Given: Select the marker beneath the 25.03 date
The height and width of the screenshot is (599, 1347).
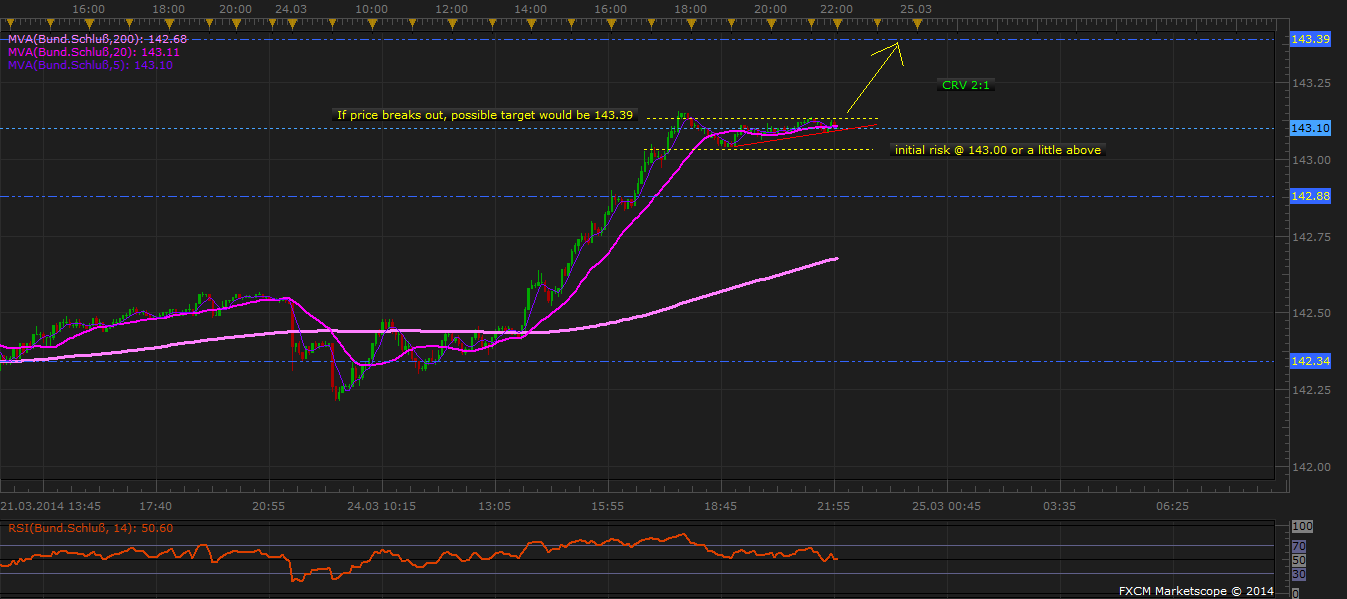Looking at the screenshot, I should 916,21.
